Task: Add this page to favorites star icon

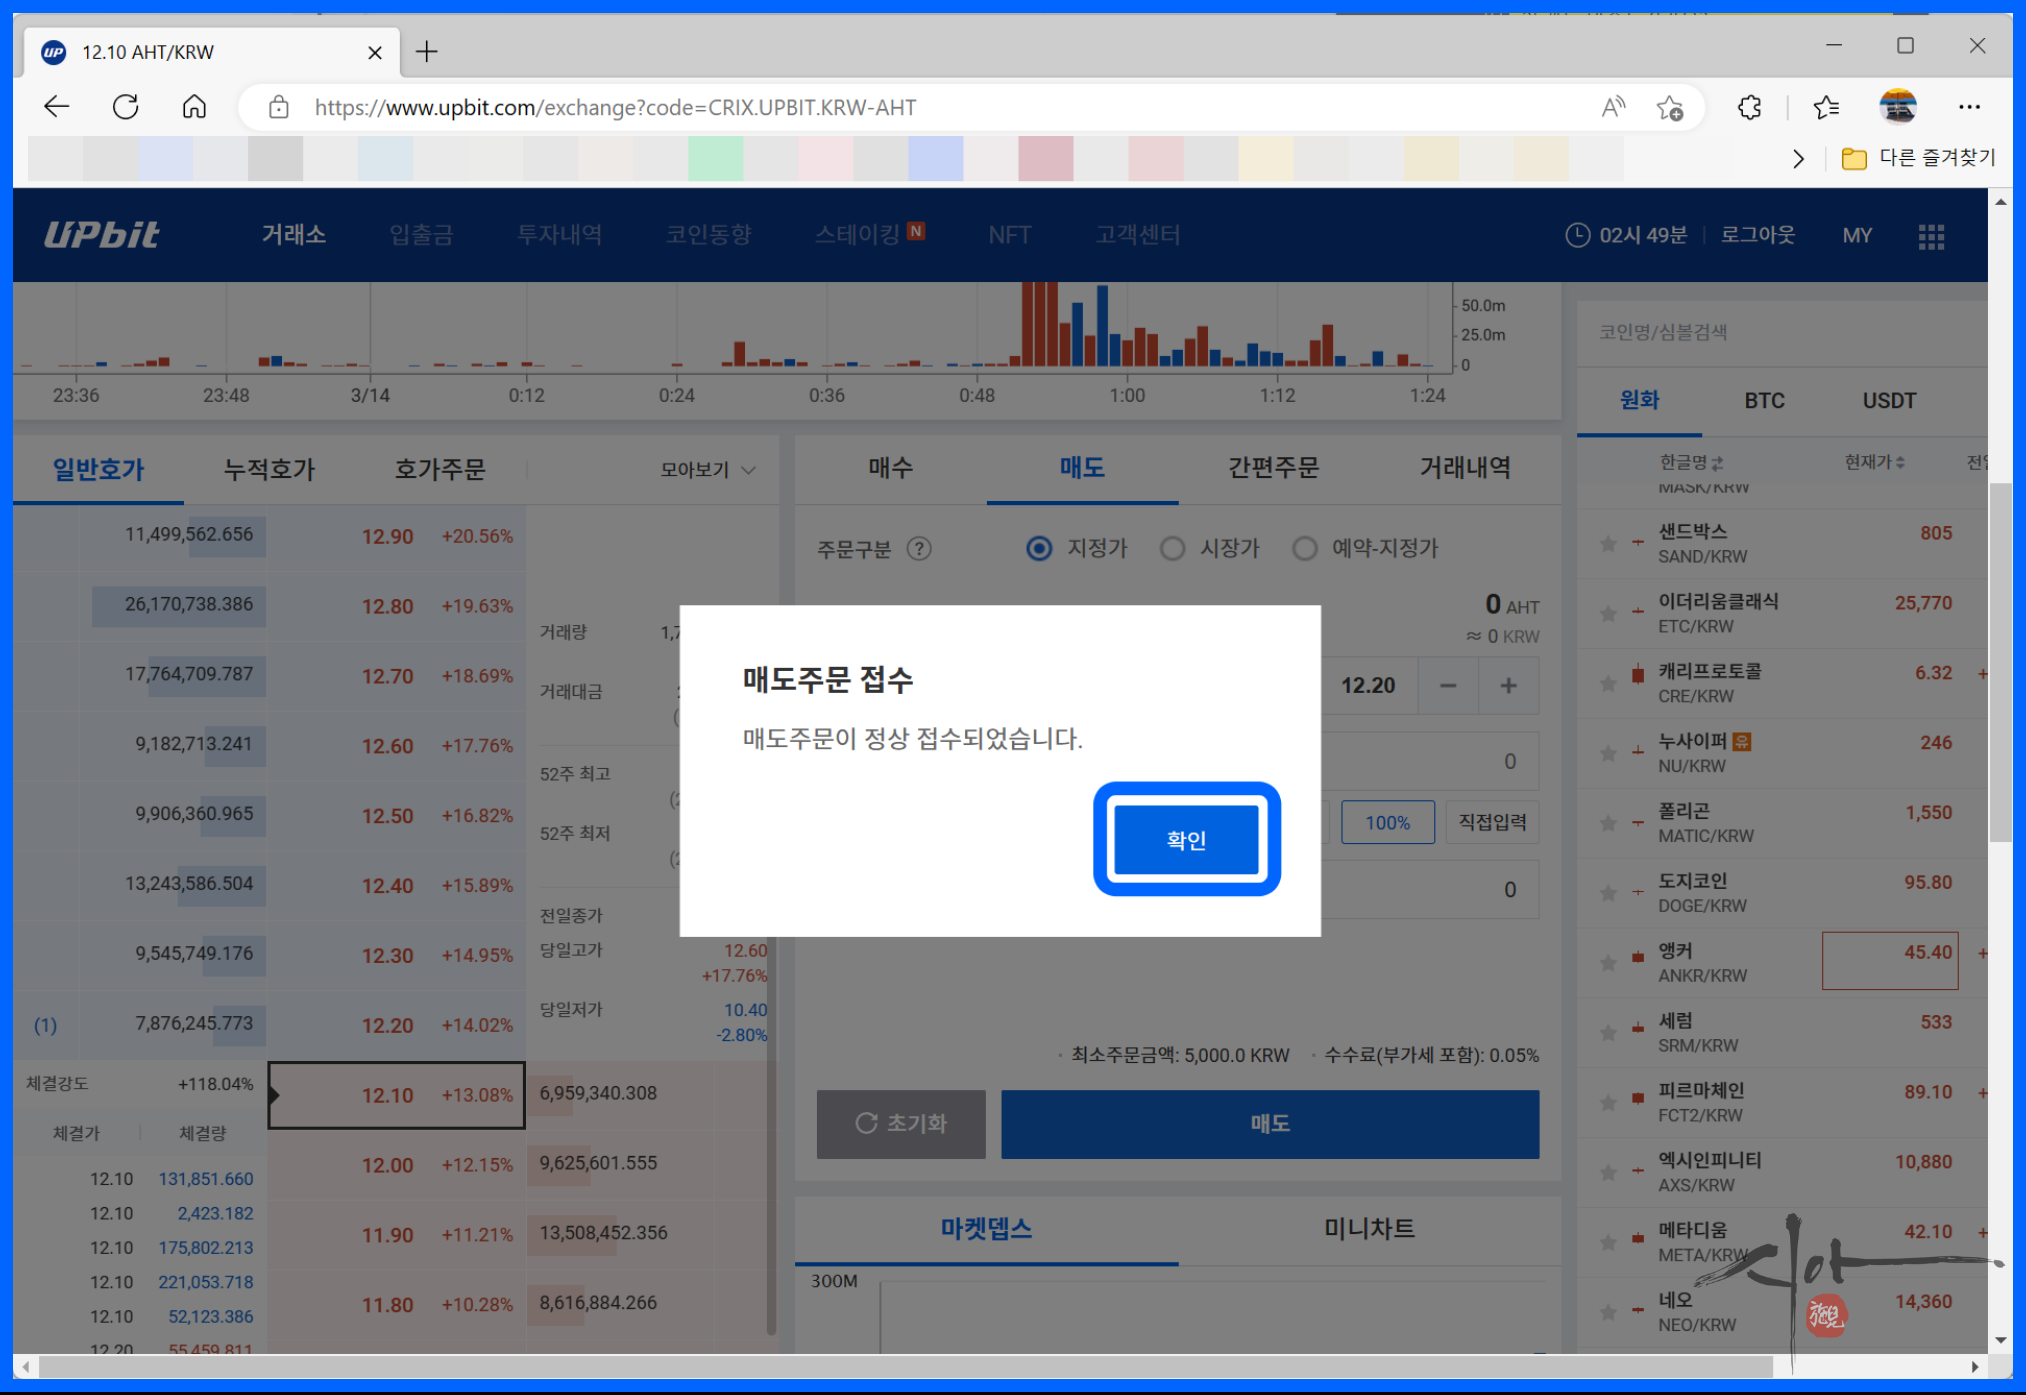Action: pyautogui.click(x=1669, y=107)
